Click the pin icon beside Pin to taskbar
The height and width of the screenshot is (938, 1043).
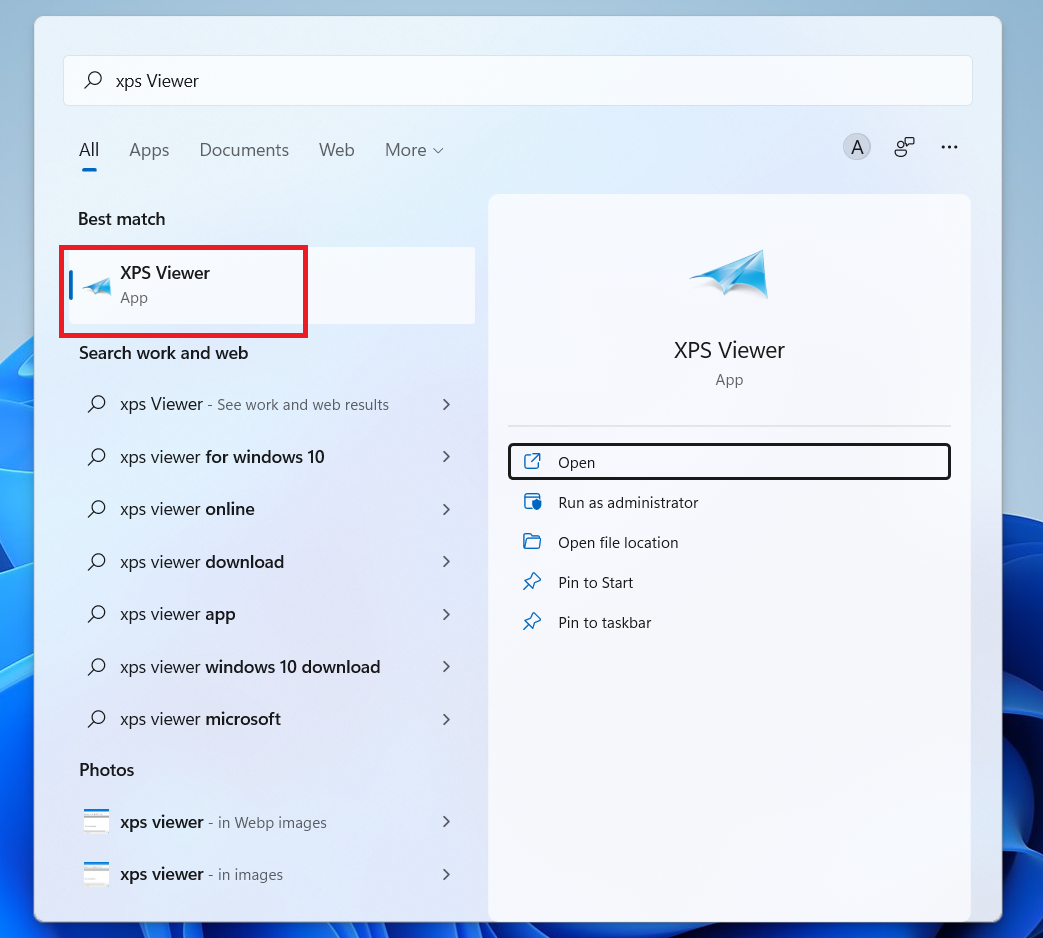tap(532, 621)
